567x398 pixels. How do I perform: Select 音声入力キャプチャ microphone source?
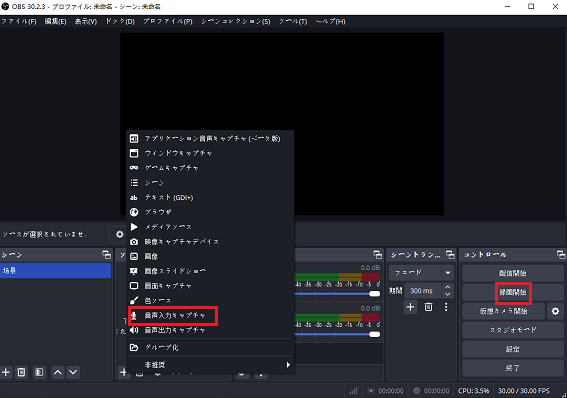(210, 316)
